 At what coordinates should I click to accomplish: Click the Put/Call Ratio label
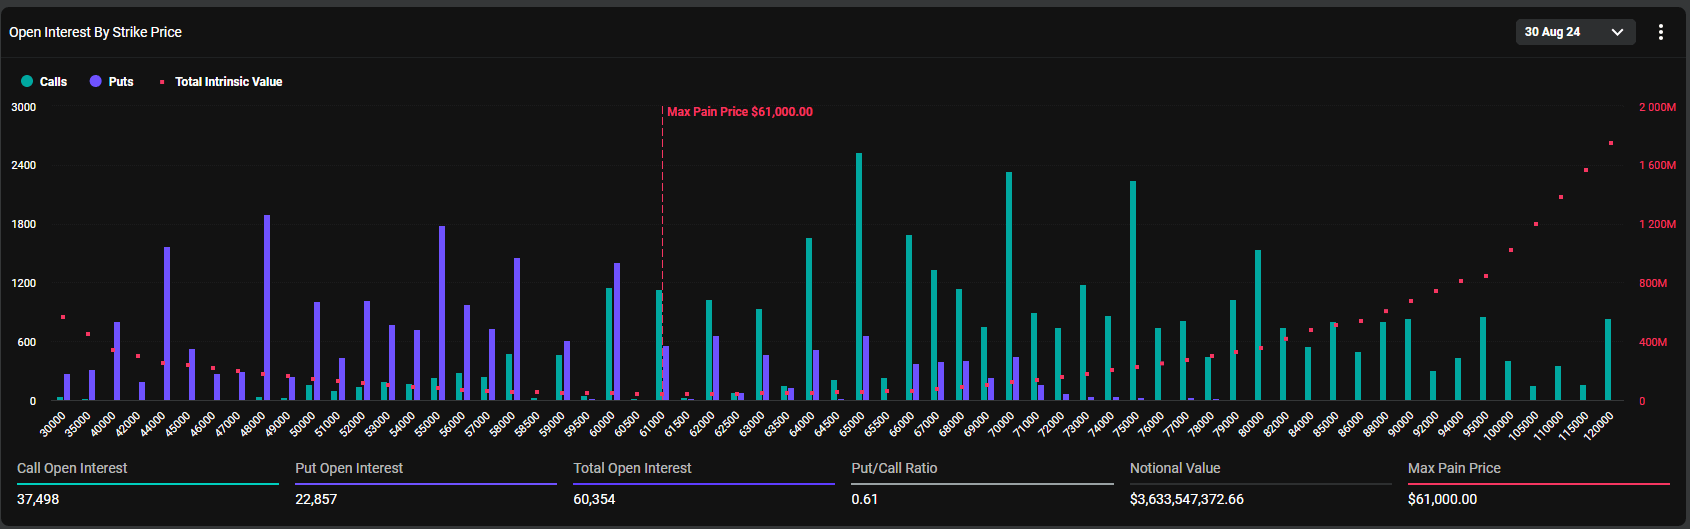tap(894, 468)
